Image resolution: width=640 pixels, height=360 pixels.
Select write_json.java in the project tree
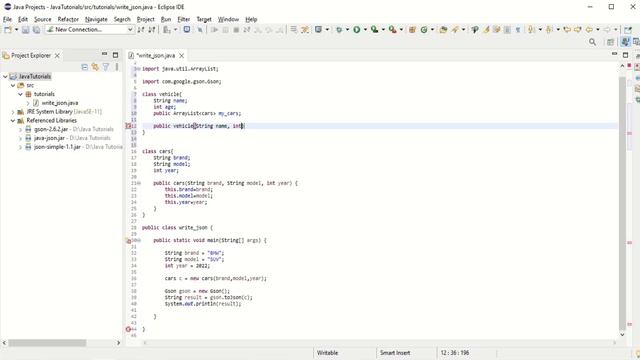[60, 103]
